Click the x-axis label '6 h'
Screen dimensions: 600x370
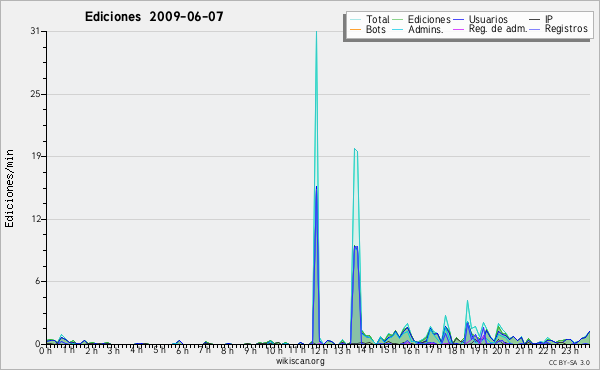182,350
